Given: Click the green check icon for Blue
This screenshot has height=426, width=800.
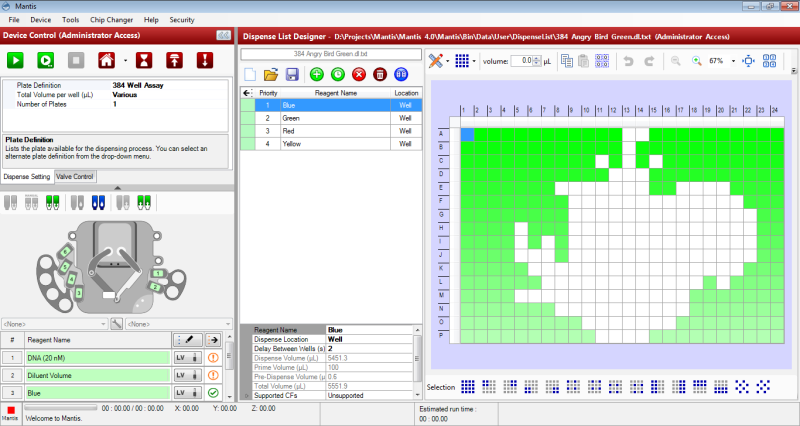Looking at the screenshot, I should pyautogui.click(x=213, y=393).
